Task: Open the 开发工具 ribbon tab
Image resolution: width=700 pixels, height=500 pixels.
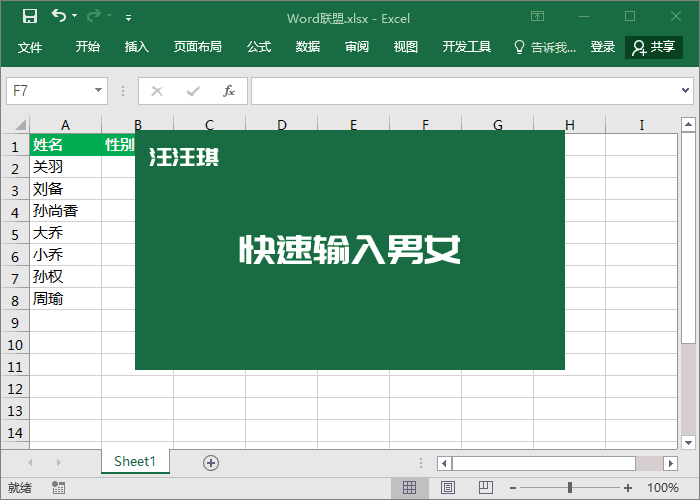Action: tap(467, 46)
